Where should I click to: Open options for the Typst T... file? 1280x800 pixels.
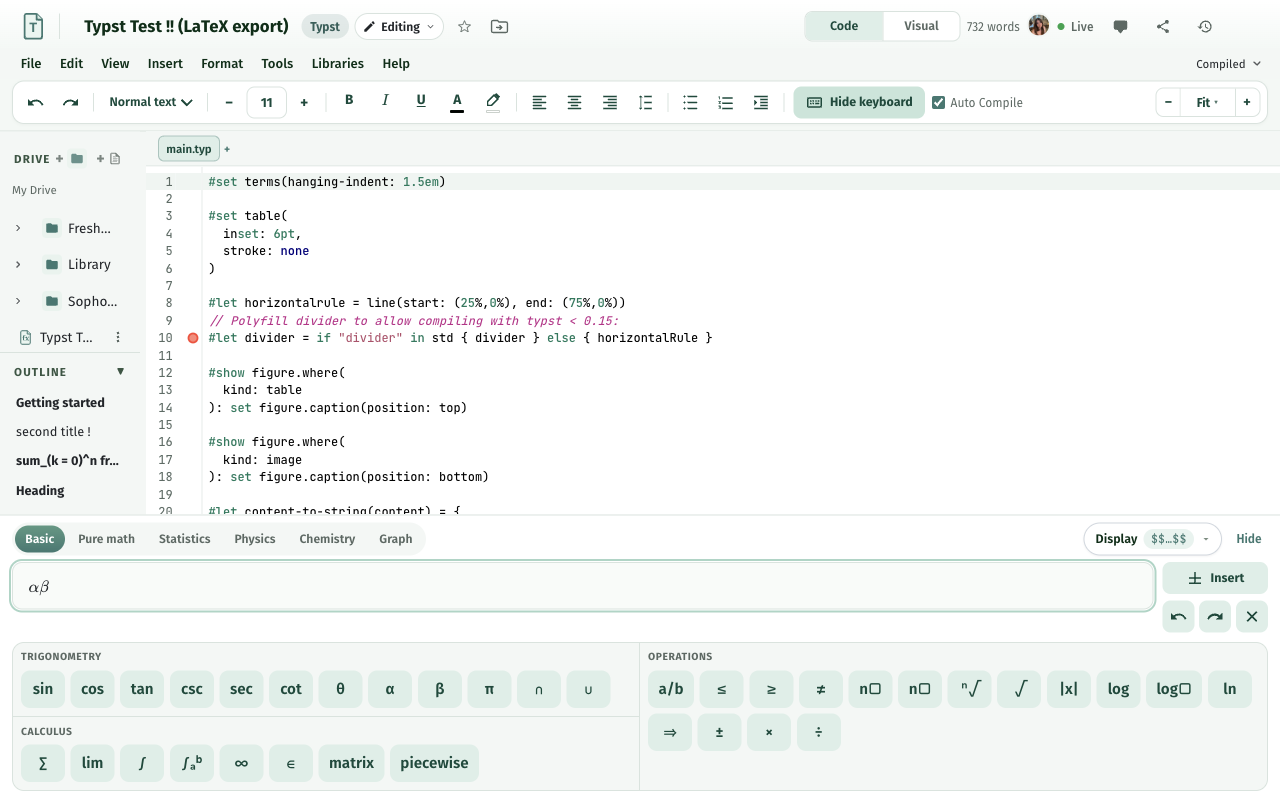[118, 337]
